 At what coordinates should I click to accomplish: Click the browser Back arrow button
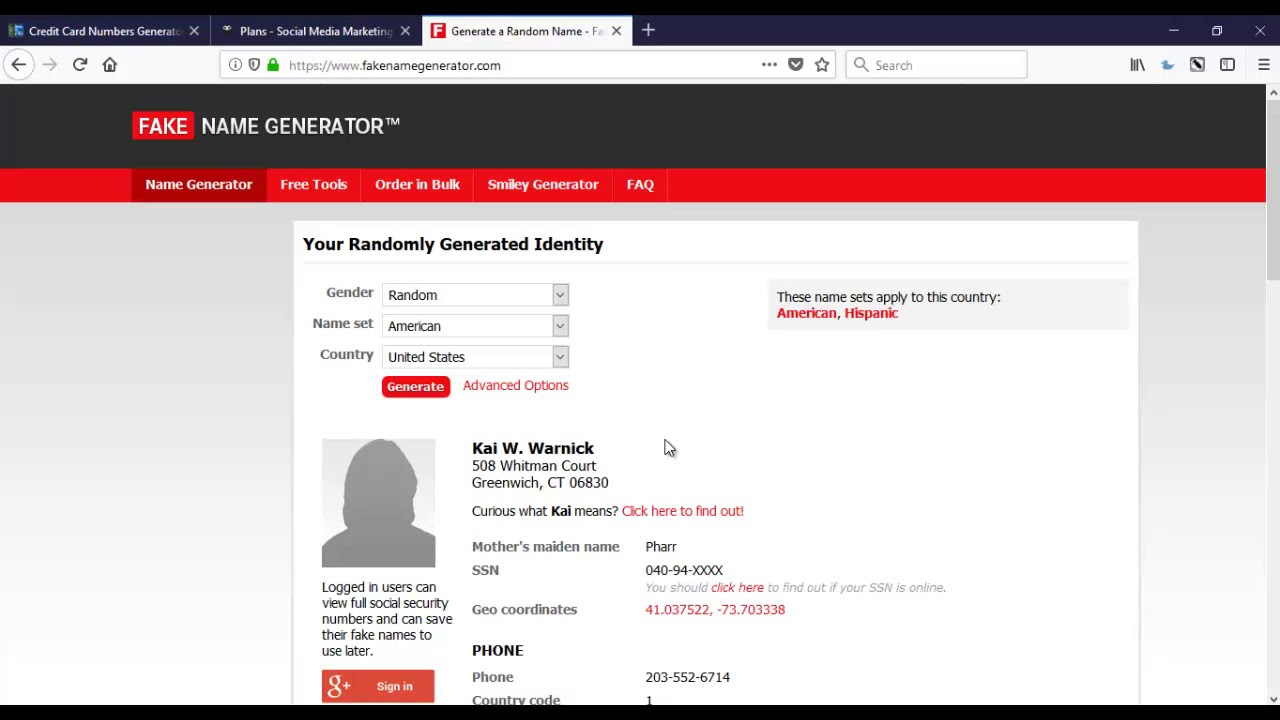pos(19,65)
